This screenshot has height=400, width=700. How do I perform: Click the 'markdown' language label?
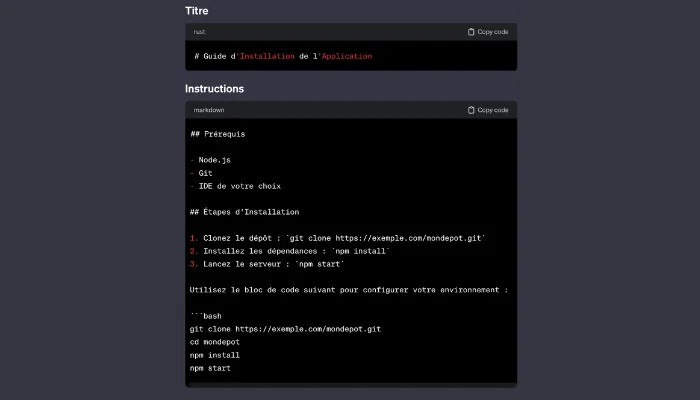(209, 110)
